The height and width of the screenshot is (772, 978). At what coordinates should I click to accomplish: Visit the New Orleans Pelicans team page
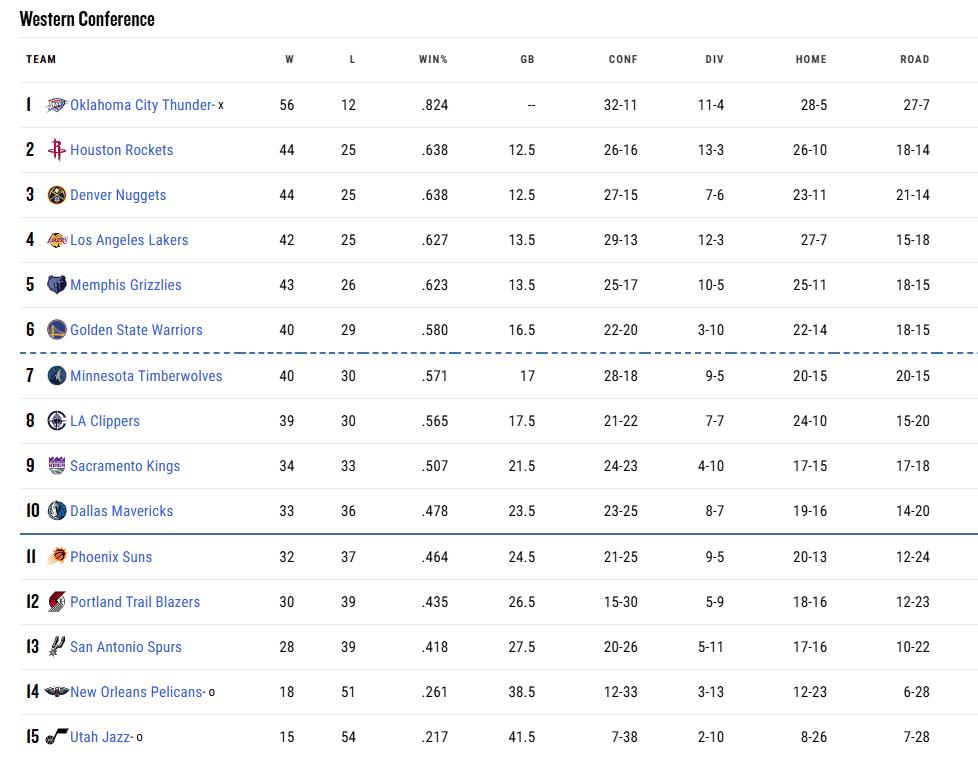click(136, 692)
